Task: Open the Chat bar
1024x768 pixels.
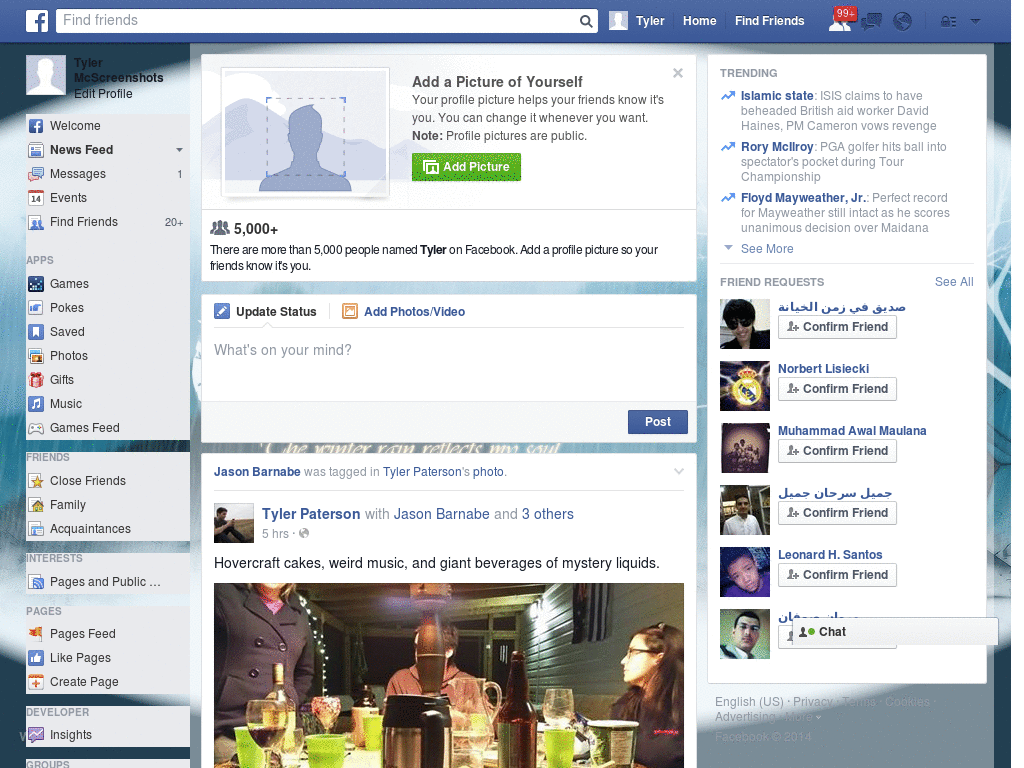Action: [895, 632]
